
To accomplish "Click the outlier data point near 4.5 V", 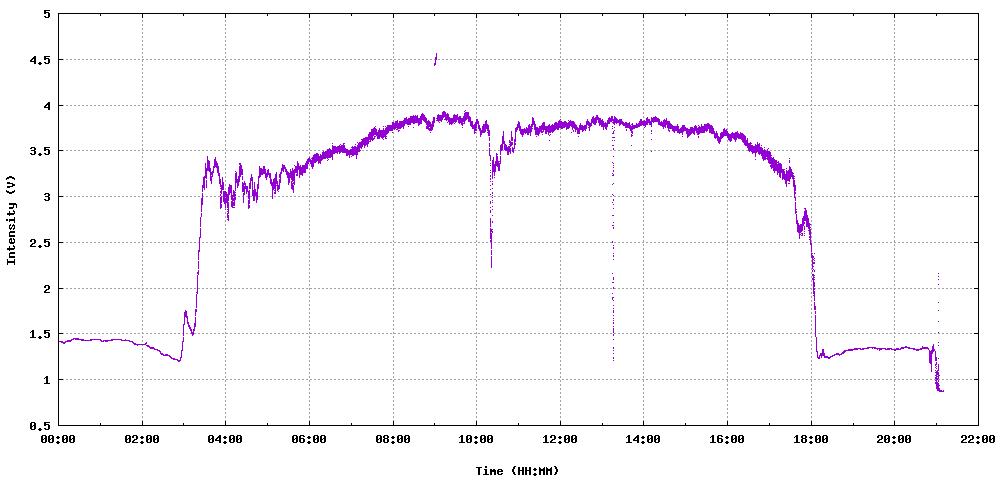I will (436, 59).
